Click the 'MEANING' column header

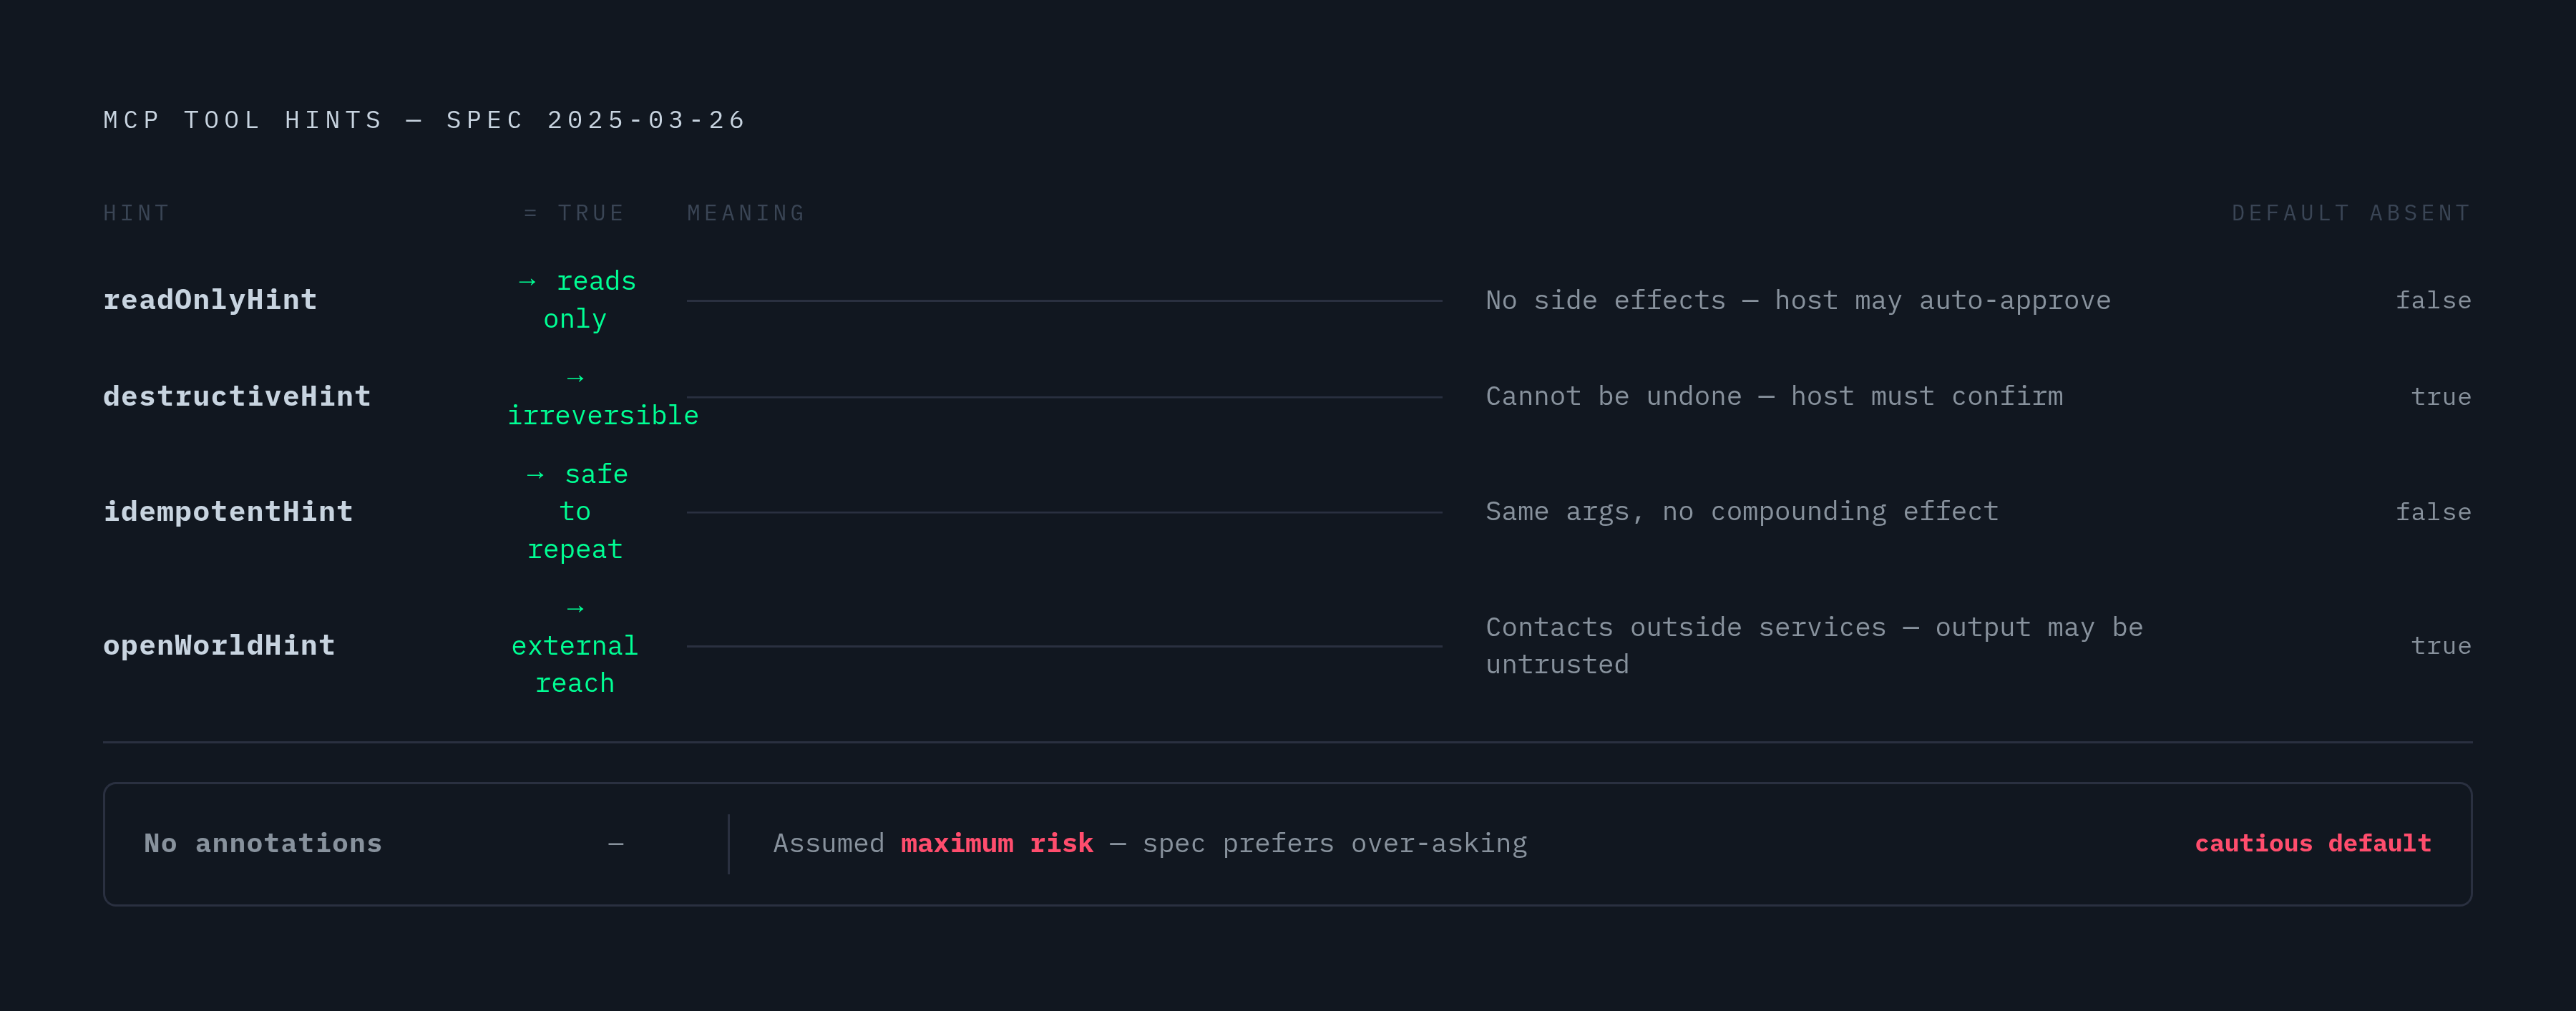click(x=746, y=213)
